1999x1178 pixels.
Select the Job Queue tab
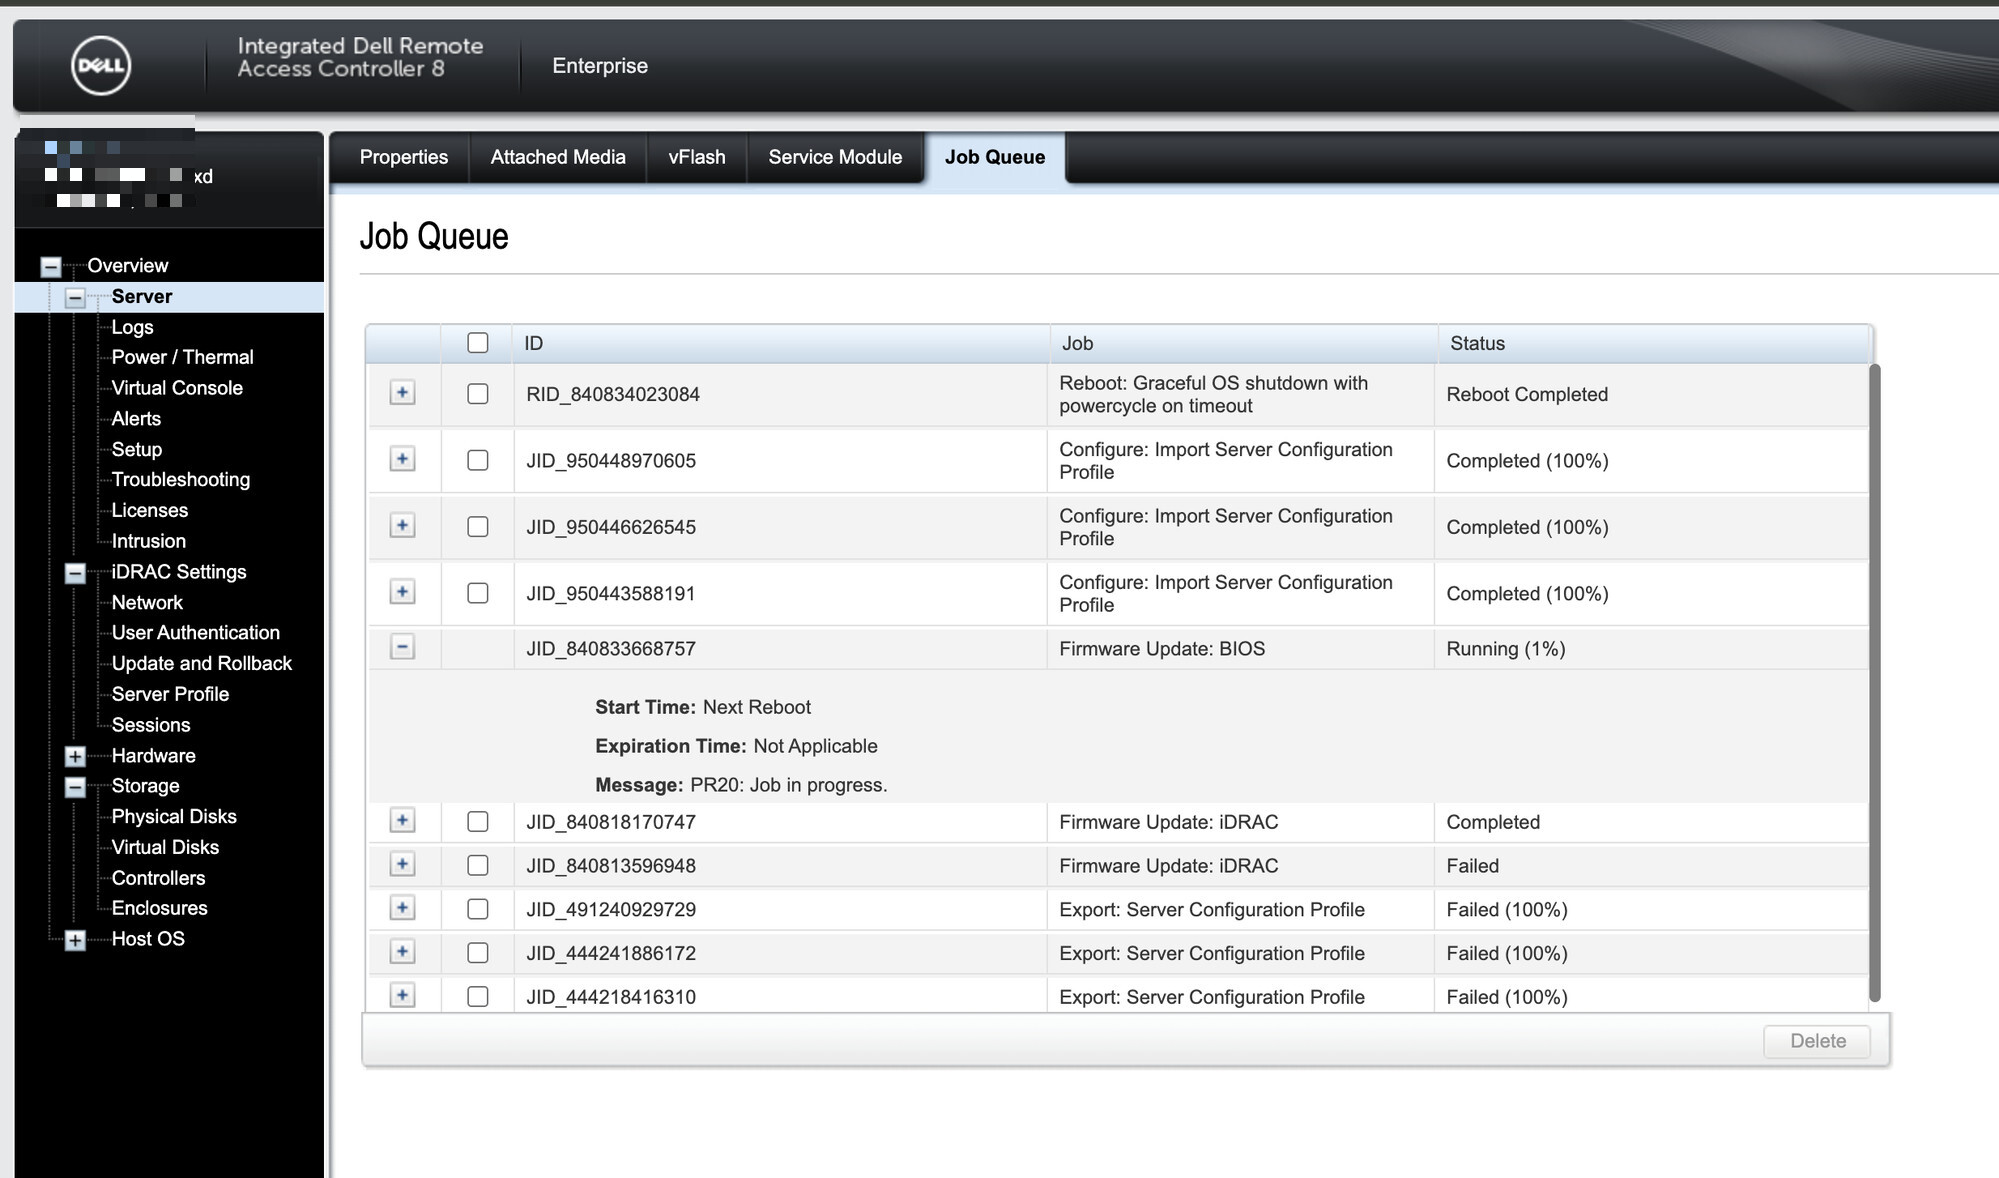point(995,157)
